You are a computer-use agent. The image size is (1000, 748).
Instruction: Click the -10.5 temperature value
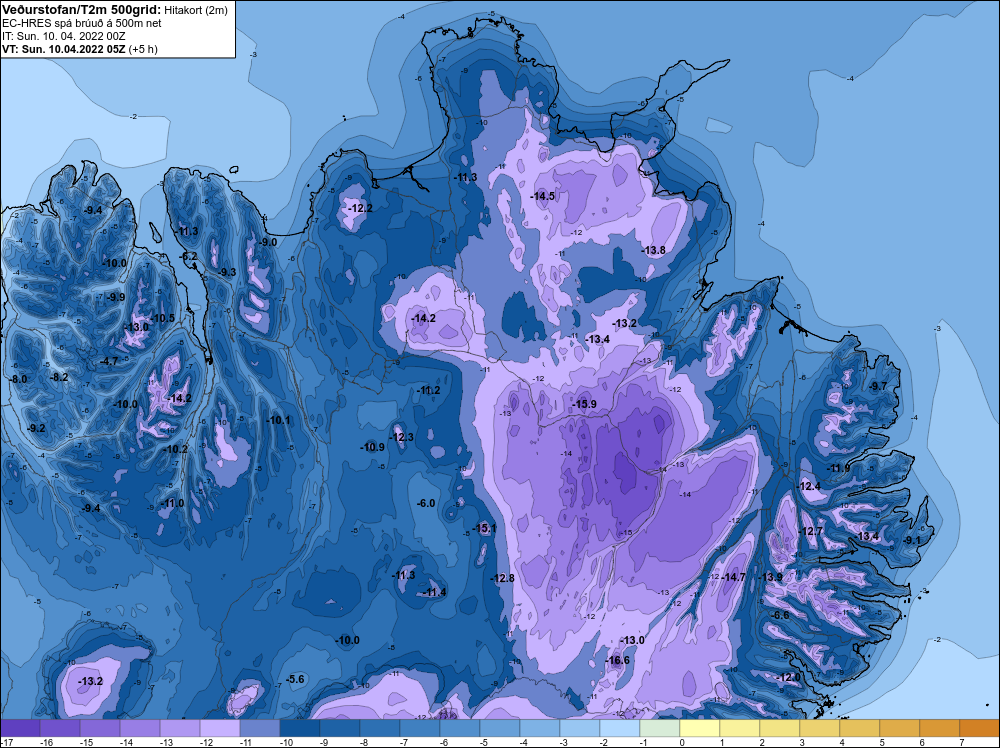click(x=163, y=318)
